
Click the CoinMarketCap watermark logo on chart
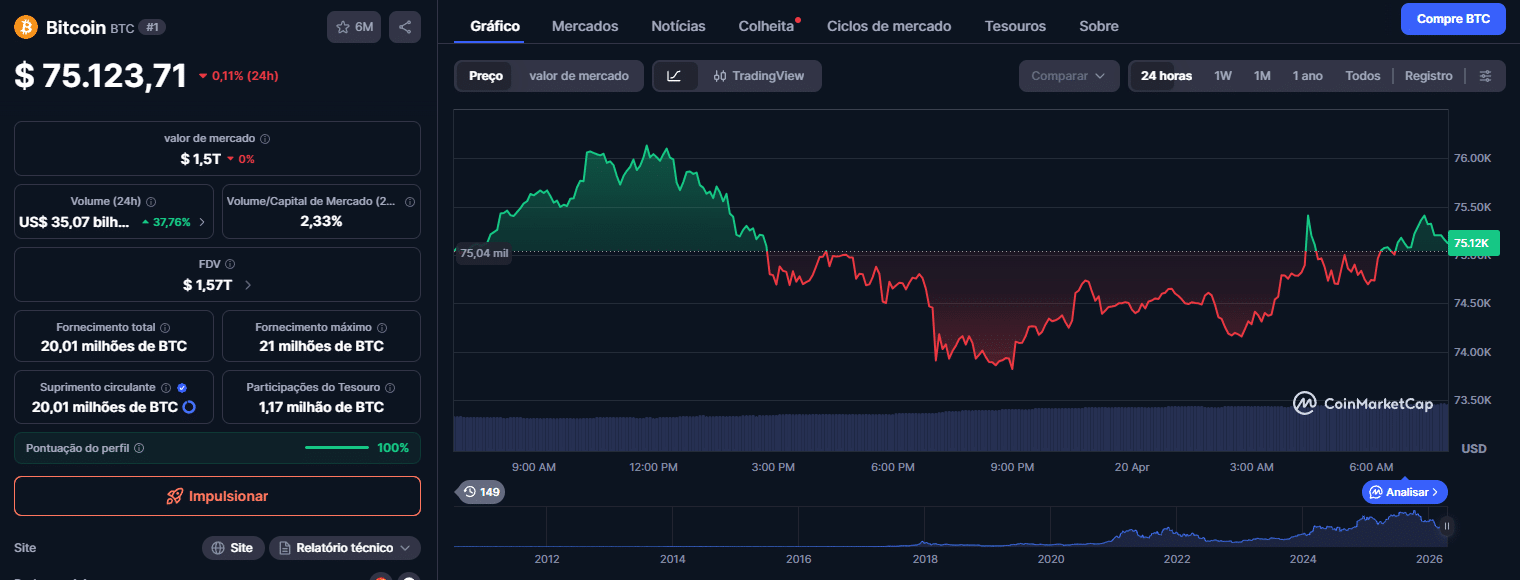point(1305,403)
